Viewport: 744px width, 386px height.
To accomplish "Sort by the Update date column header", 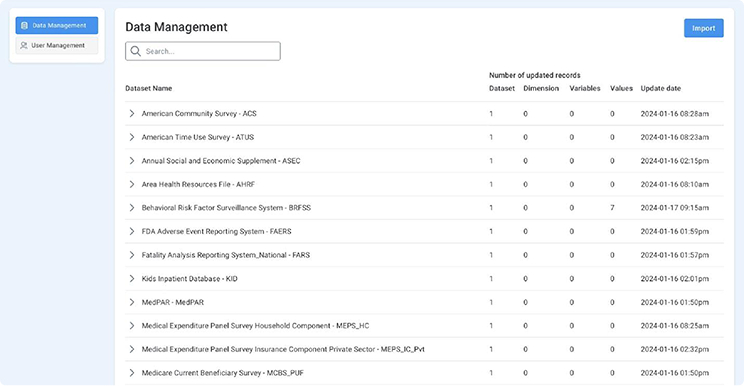I will 660,88.
